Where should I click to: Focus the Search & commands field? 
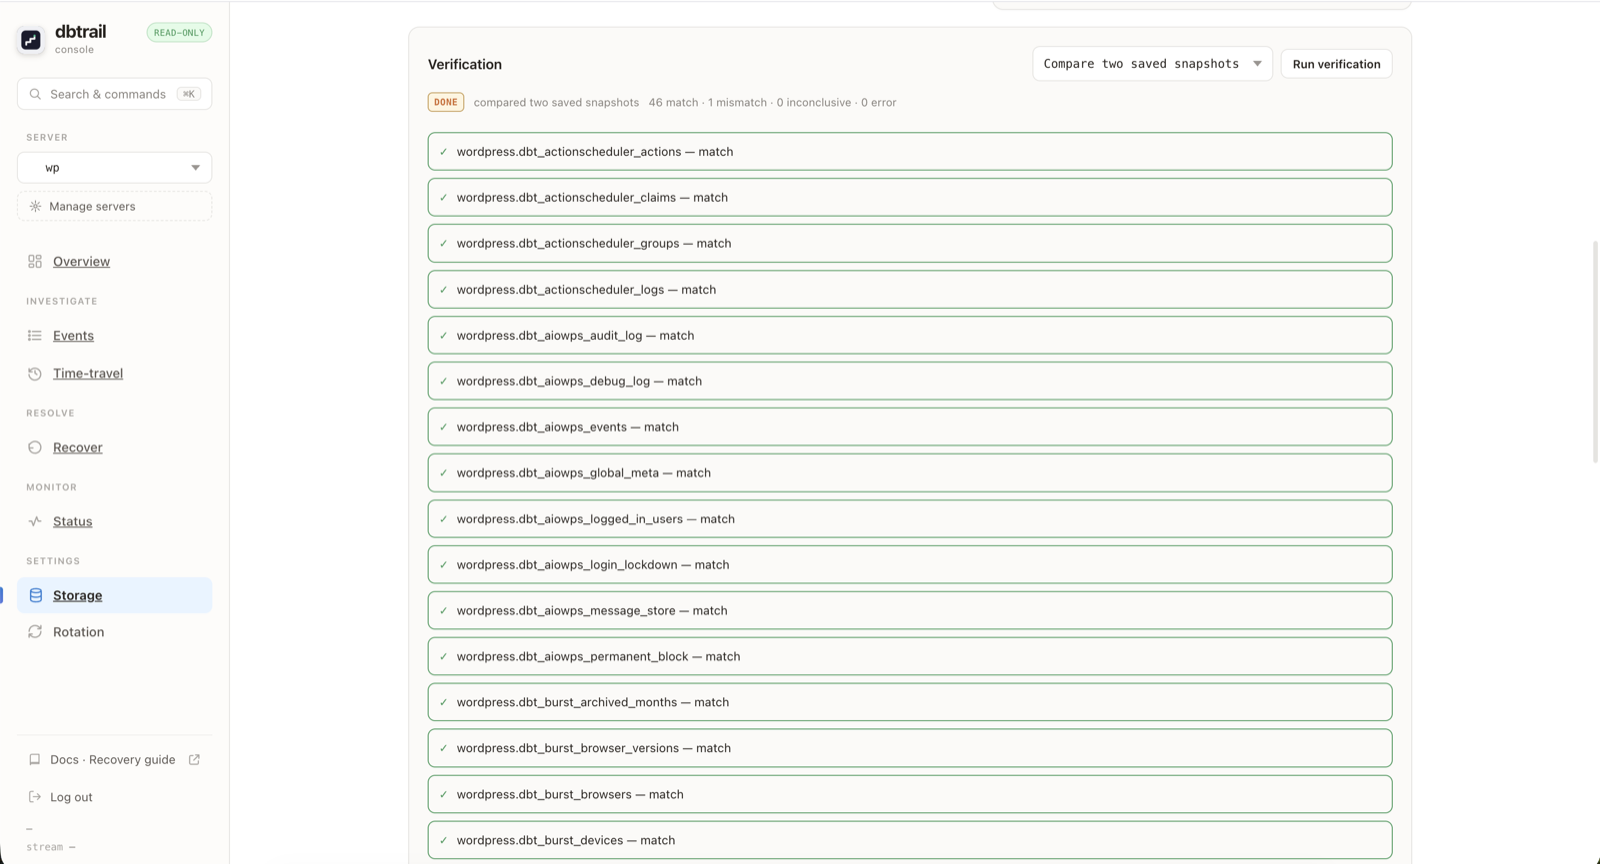(x=114, y=94)
